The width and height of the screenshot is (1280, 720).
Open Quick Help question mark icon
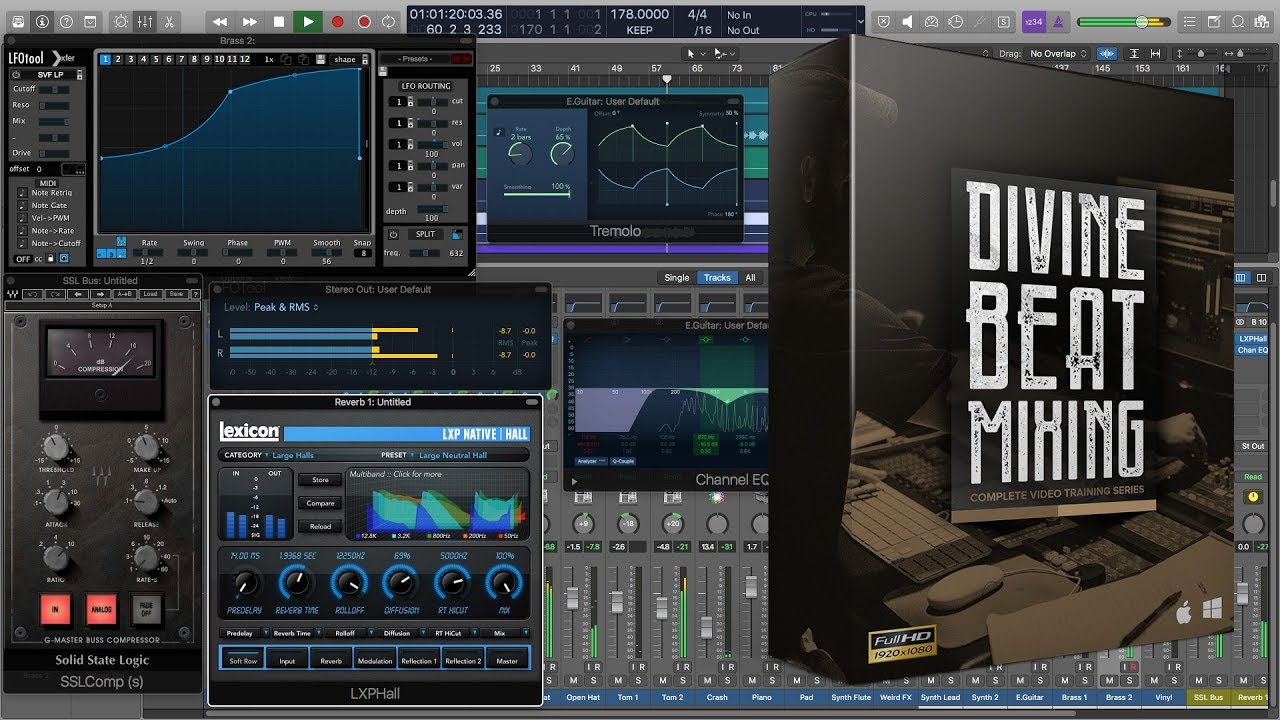67,21
